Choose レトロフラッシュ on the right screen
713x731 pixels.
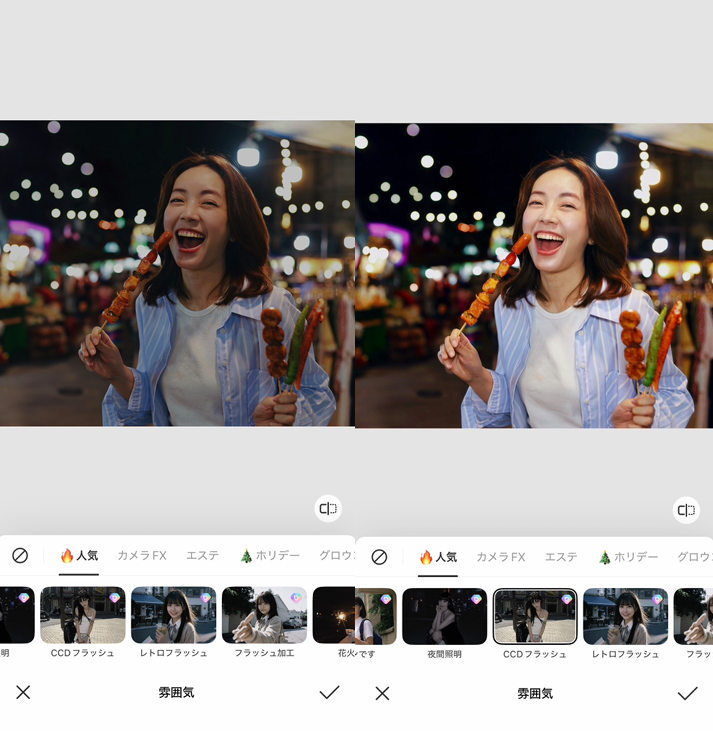(x=625, y=616)
